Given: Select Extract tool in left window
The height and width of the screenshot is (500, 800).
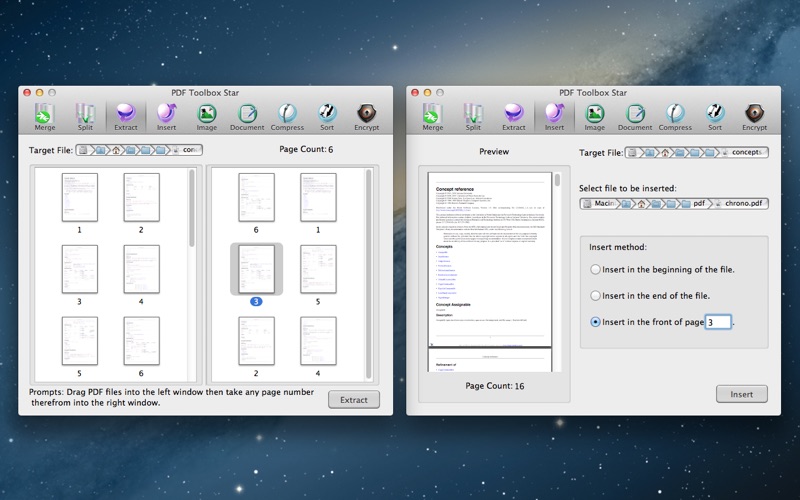Looking at the screenshot, I should [x=126, y=117].
